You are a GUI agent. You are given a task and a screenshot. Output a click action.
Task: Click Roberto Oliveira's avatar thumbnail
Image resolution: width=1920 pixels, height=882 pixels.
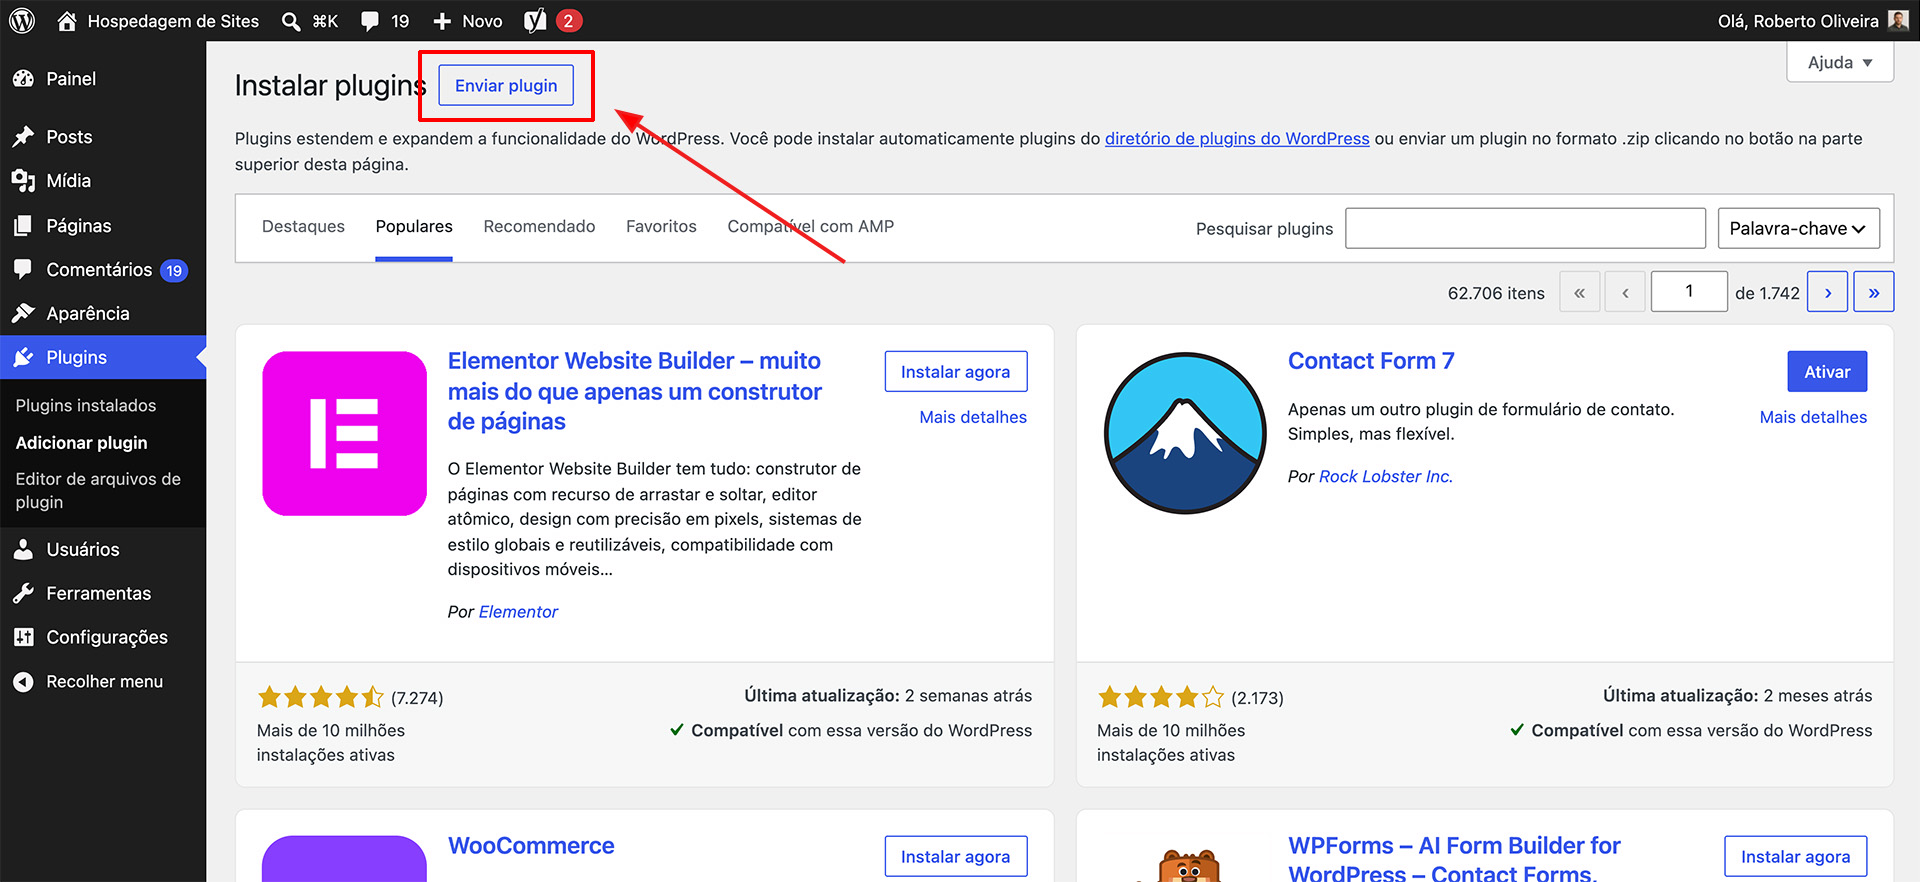[x=1898, y=20]
